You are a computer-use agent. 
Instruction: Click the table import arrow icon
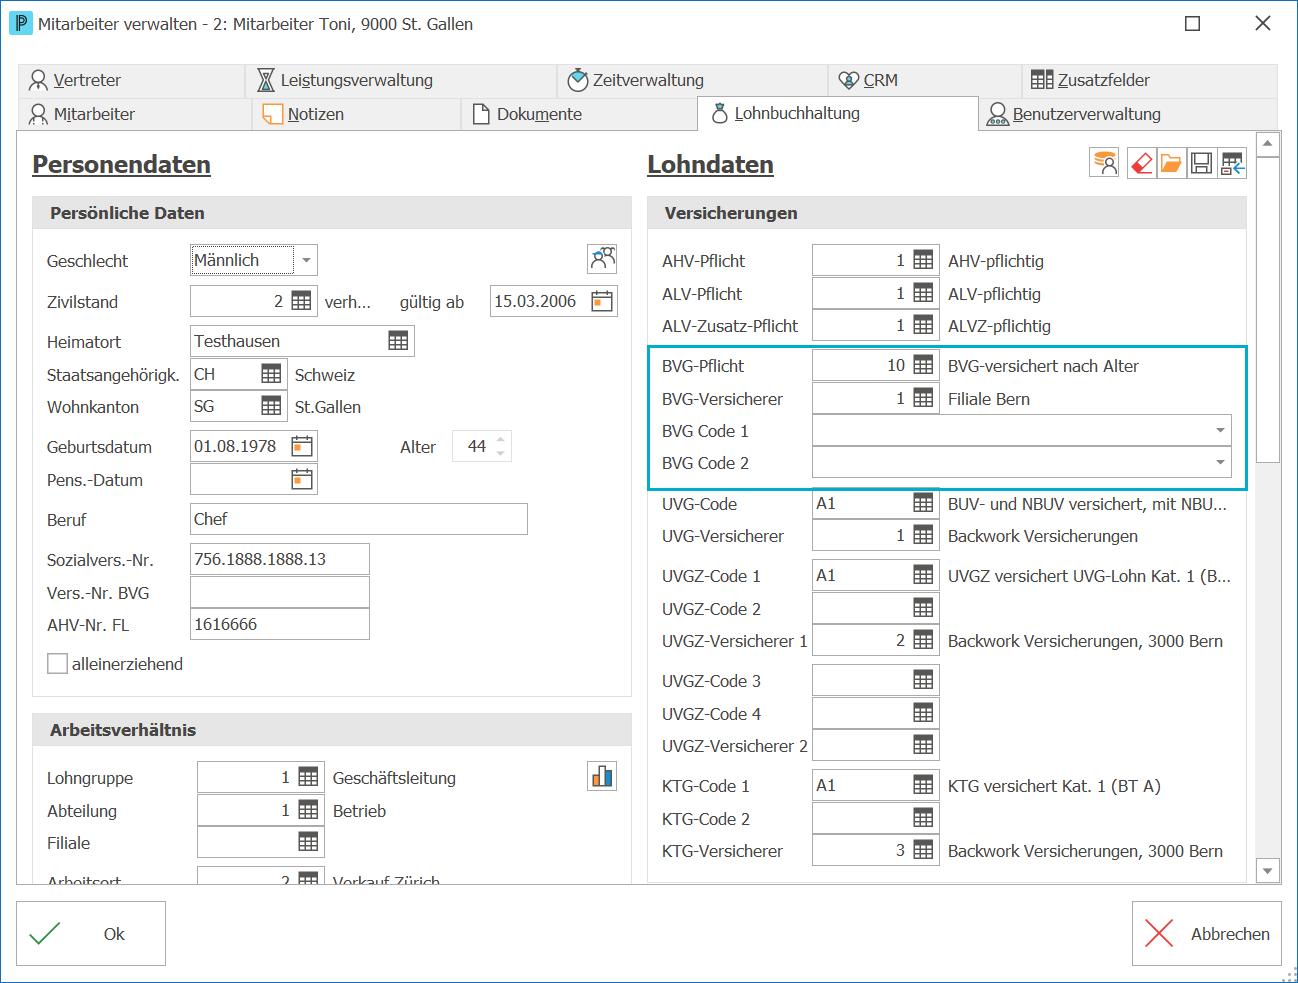click(x=1232, y=163)
